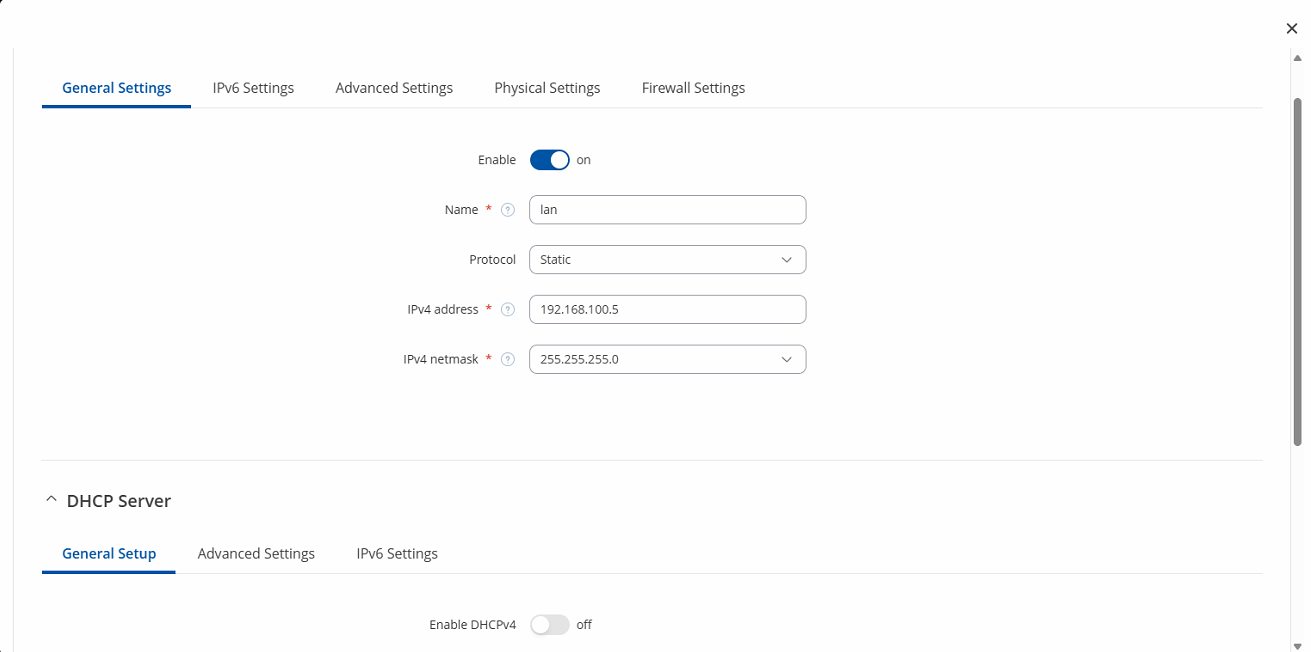Switch to the Advanced Settings tab
This screenshot has width=1311, height=652.
click(x=394, y=87)
